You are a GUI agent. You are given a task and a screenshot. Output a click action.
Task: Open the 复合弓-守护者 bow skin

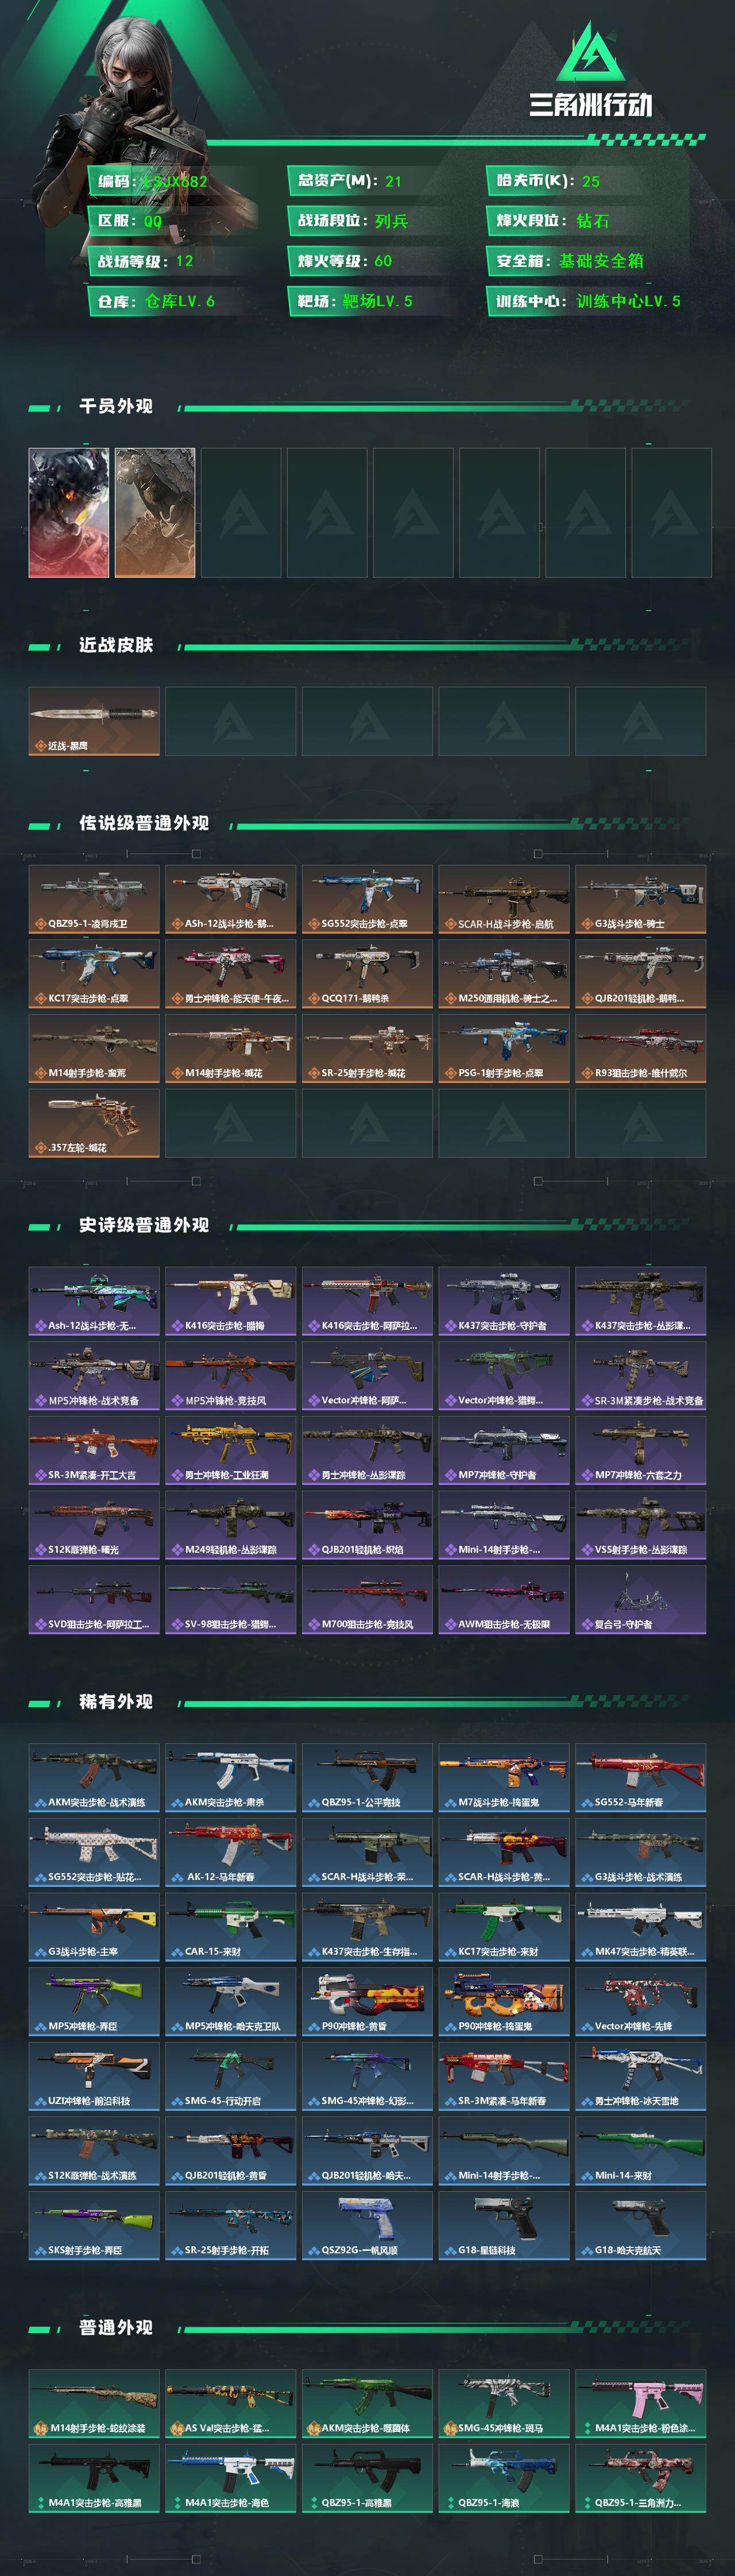click(x=641, y=1599)
